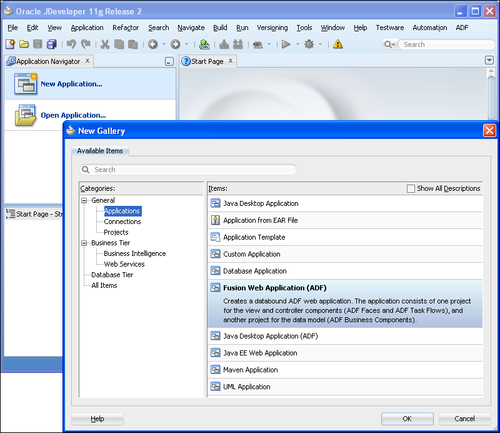Click the Back navigation arrow icon
Screen dimensions: 500x433
tap(153, 44)
